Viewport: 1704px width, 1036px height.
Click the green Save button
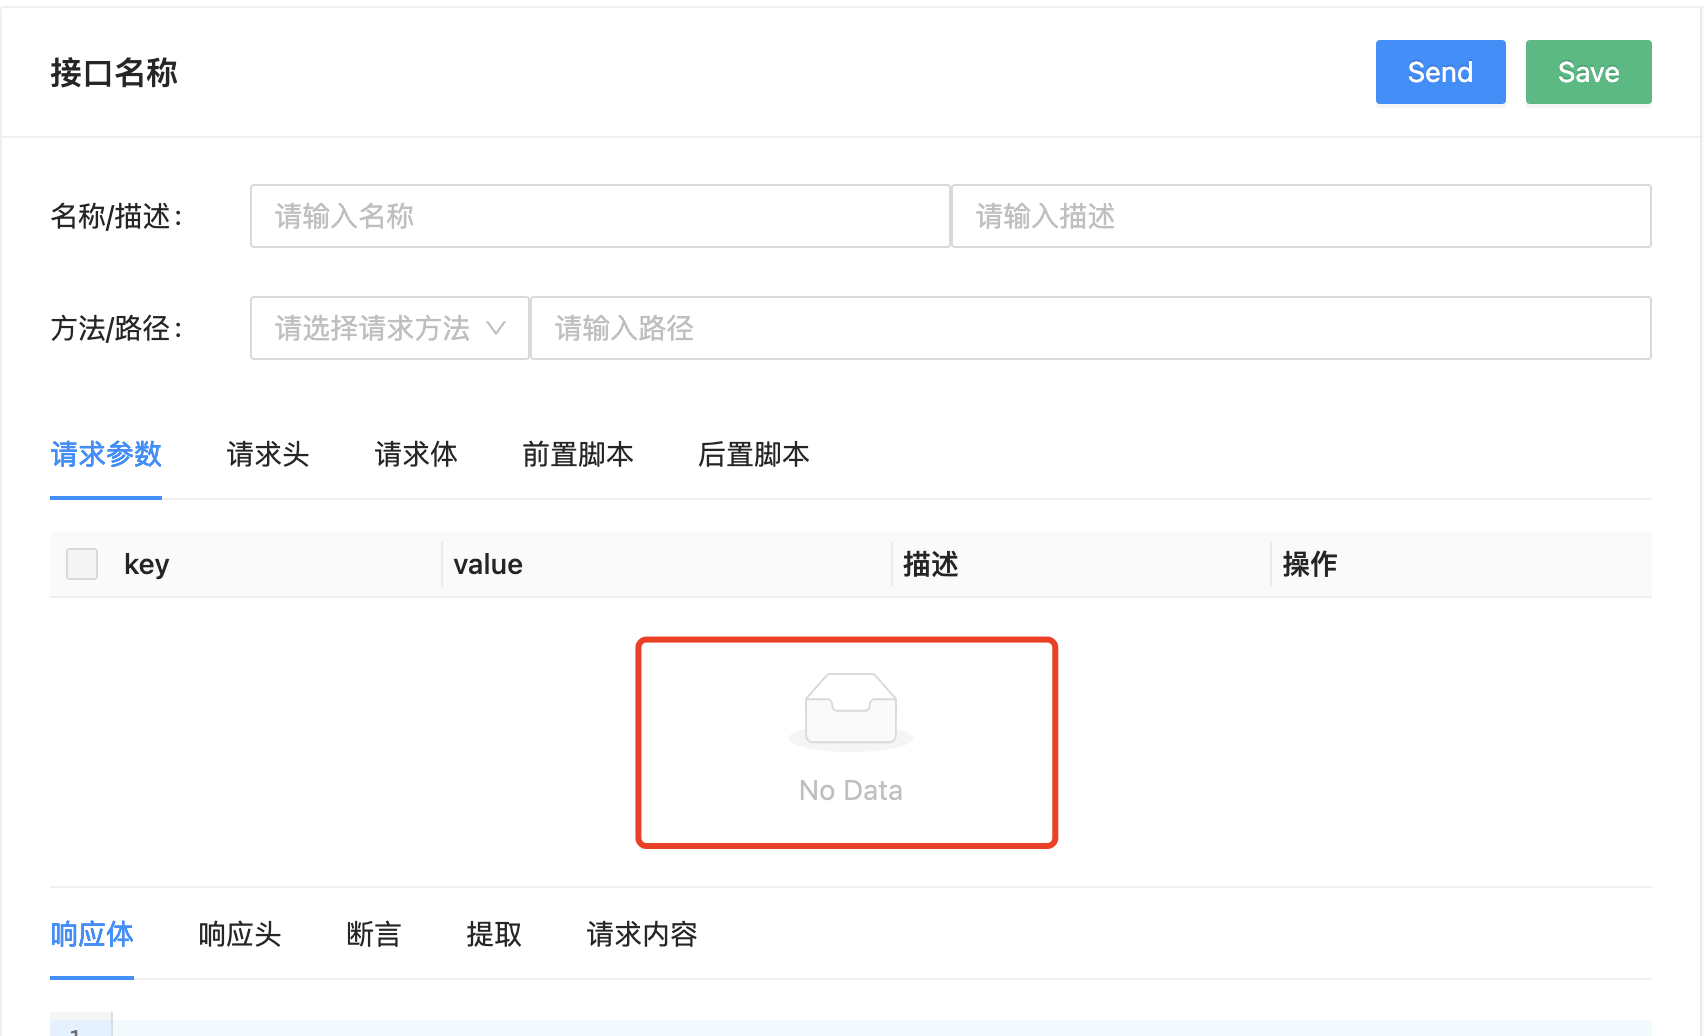click(x=1588, y=72)
